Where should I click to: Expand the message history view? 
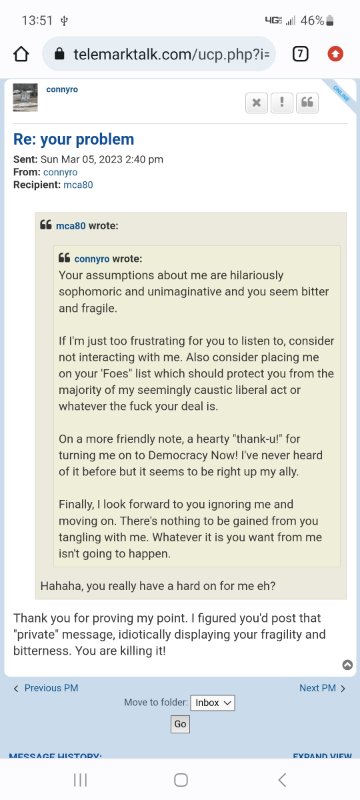pyautogui.click(x=322, y=756)
